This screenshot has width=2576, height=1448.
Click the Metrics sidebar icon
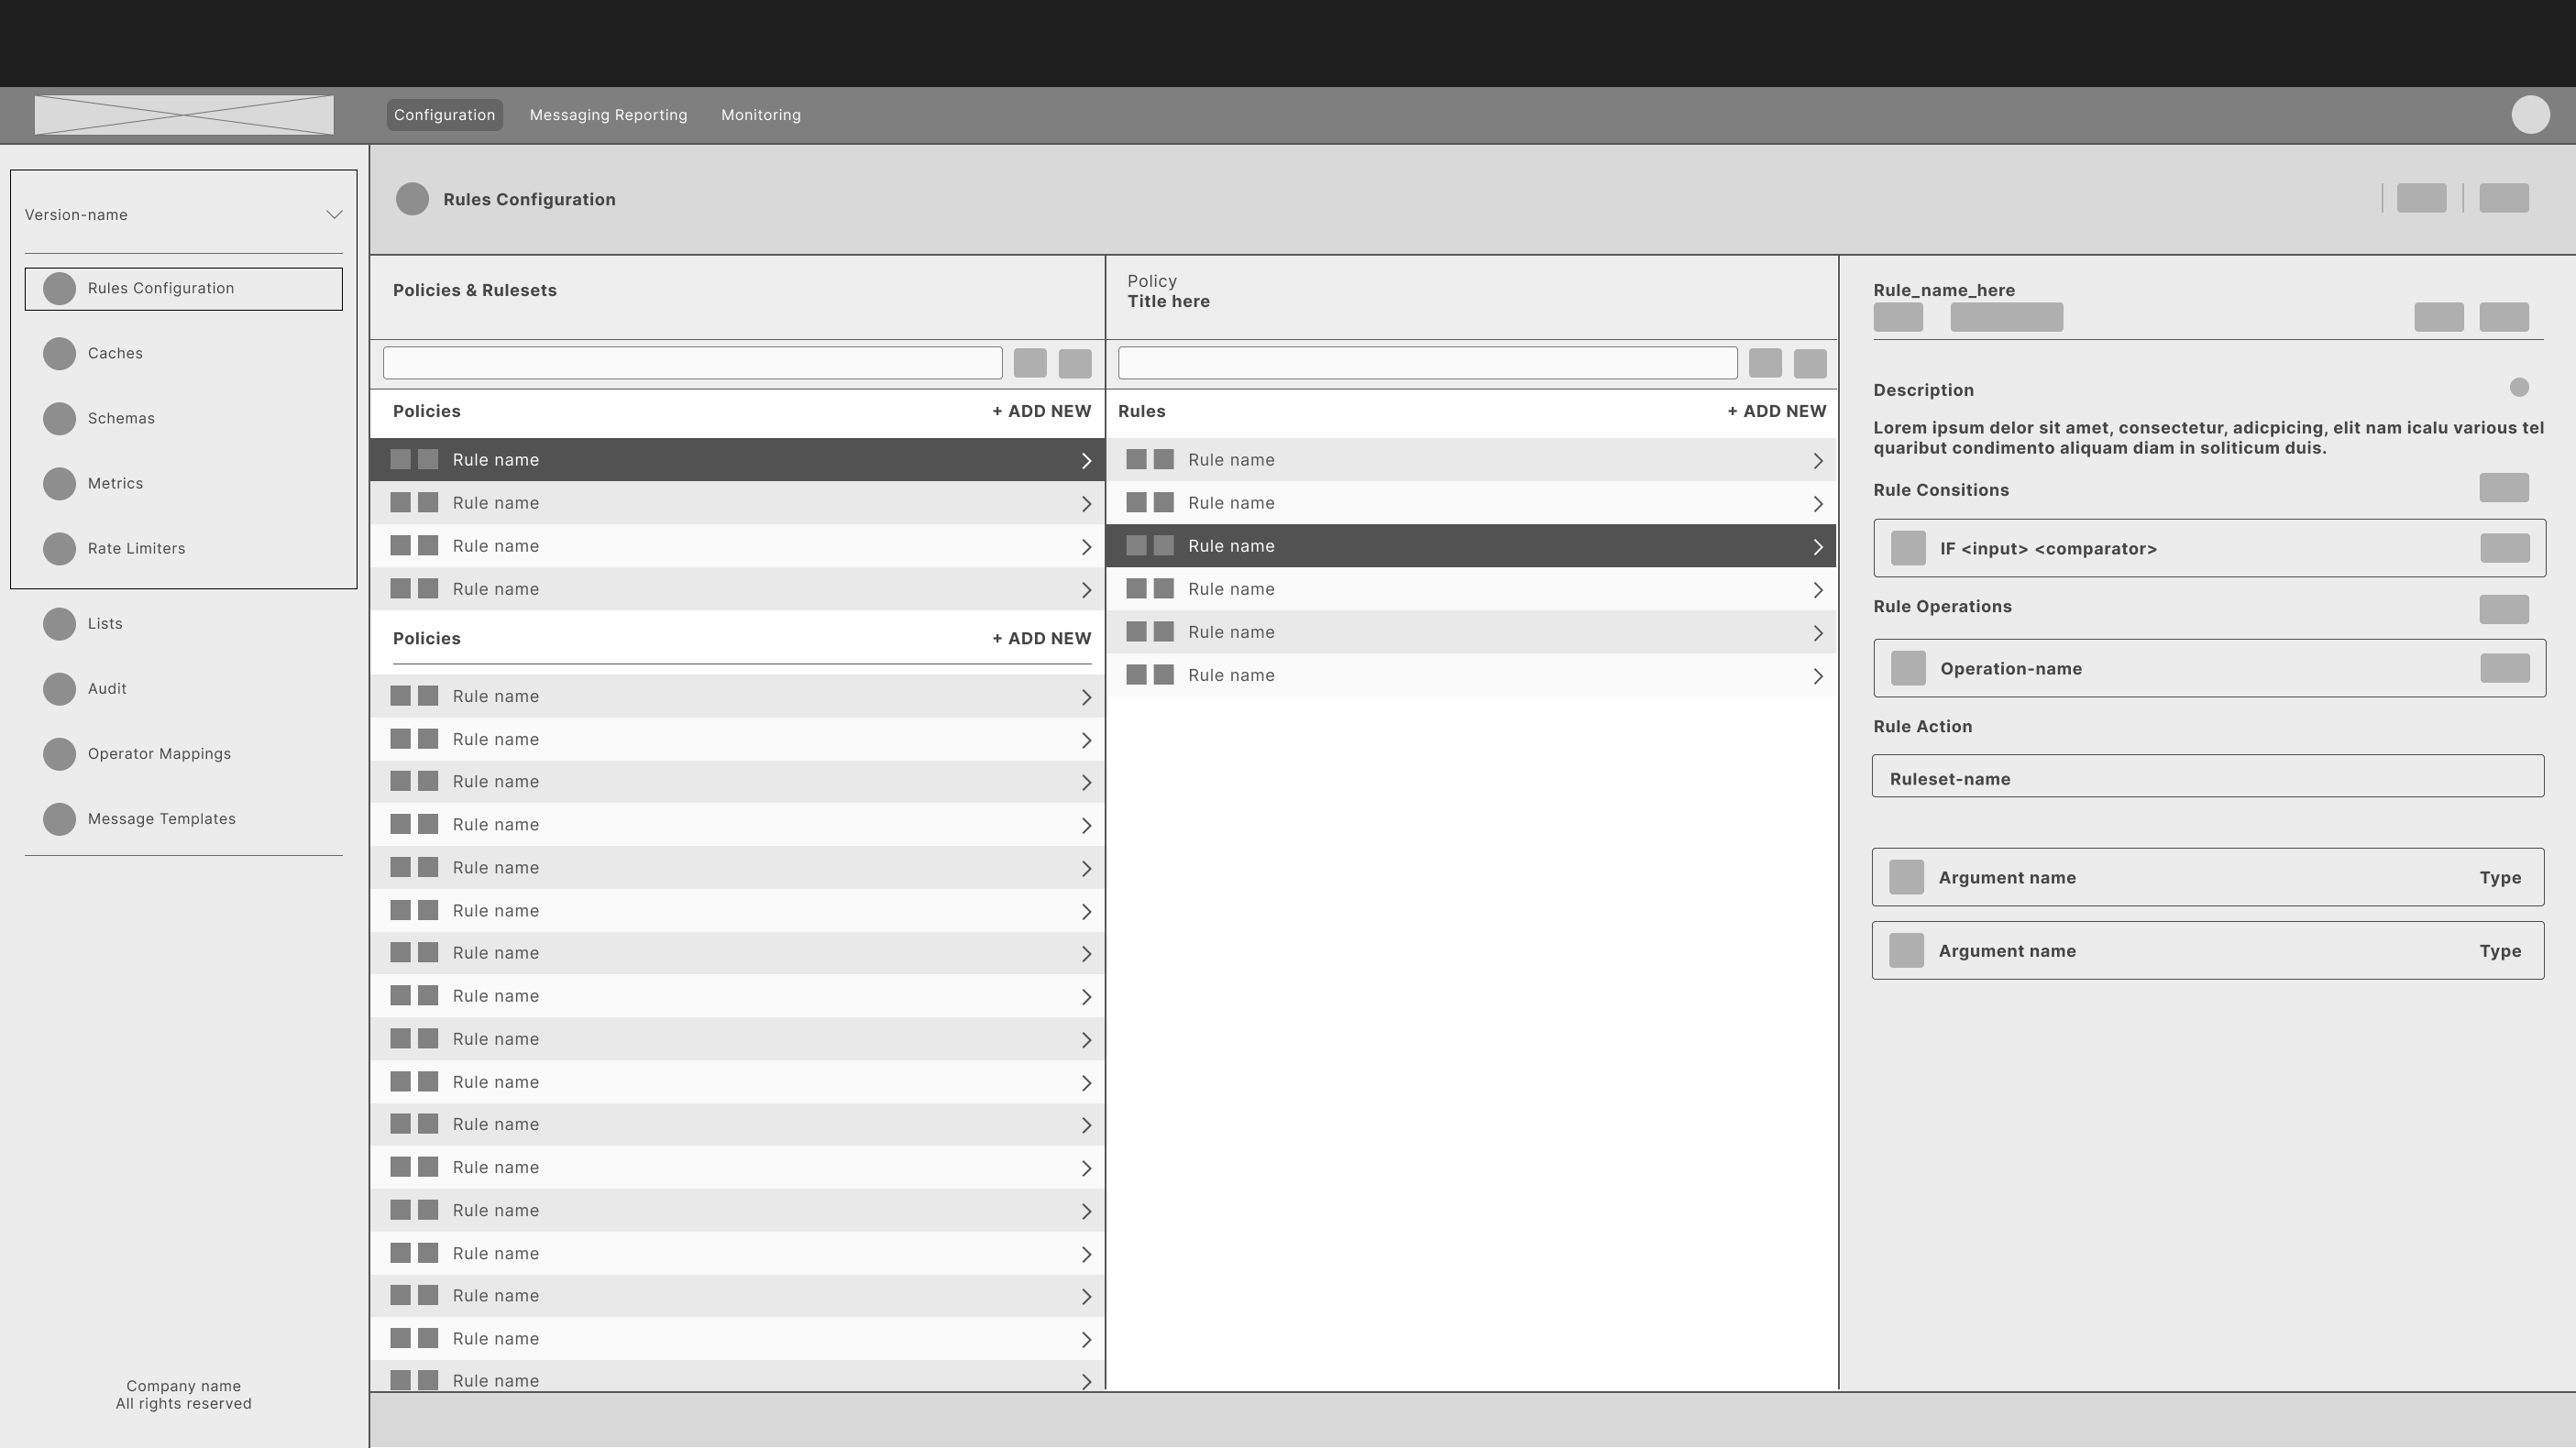point(59,483)
